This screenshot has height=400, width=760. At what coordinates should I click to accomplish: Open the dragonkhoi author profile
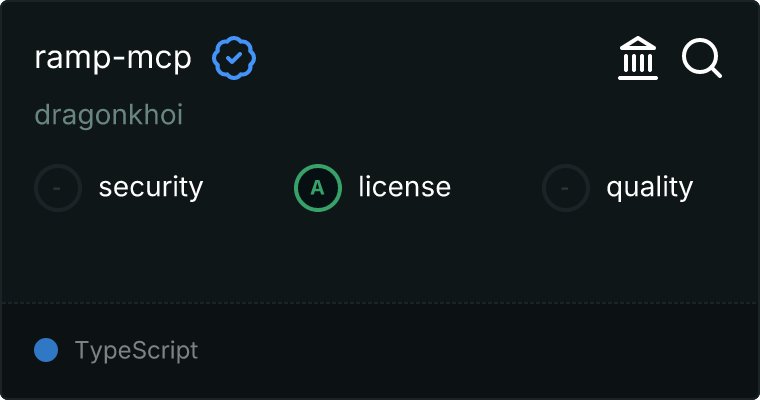click(x=108, y=115)
